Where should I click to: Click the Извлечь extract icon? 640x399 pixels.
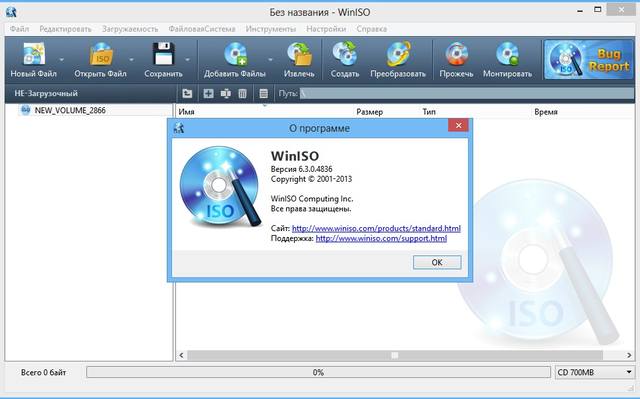(299, 54)
